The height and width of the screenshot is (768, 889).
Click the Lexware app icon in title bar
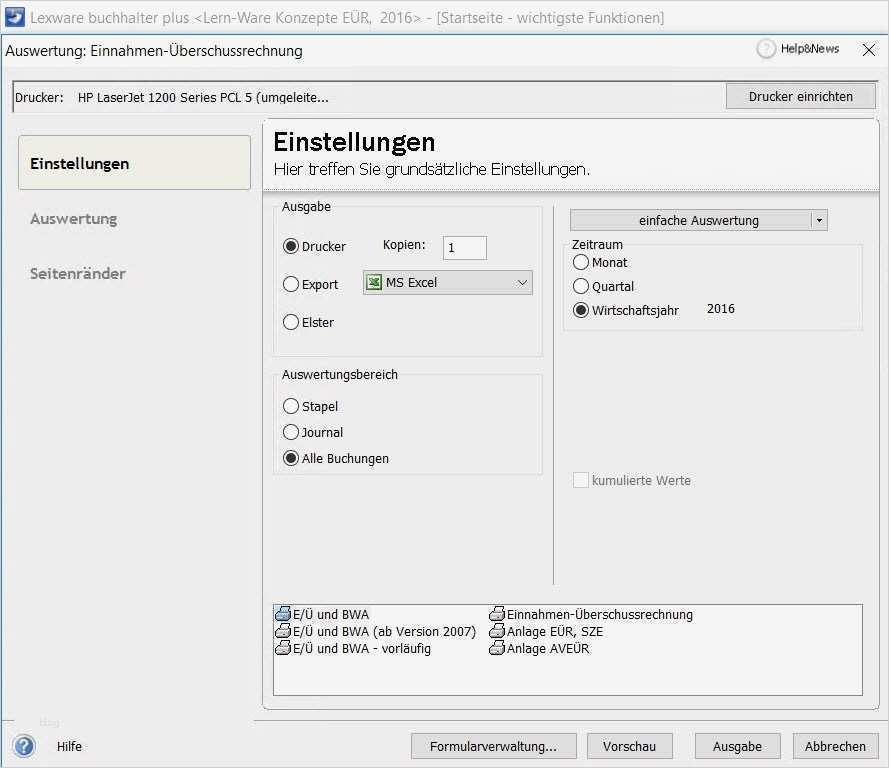tap(14, 16)
